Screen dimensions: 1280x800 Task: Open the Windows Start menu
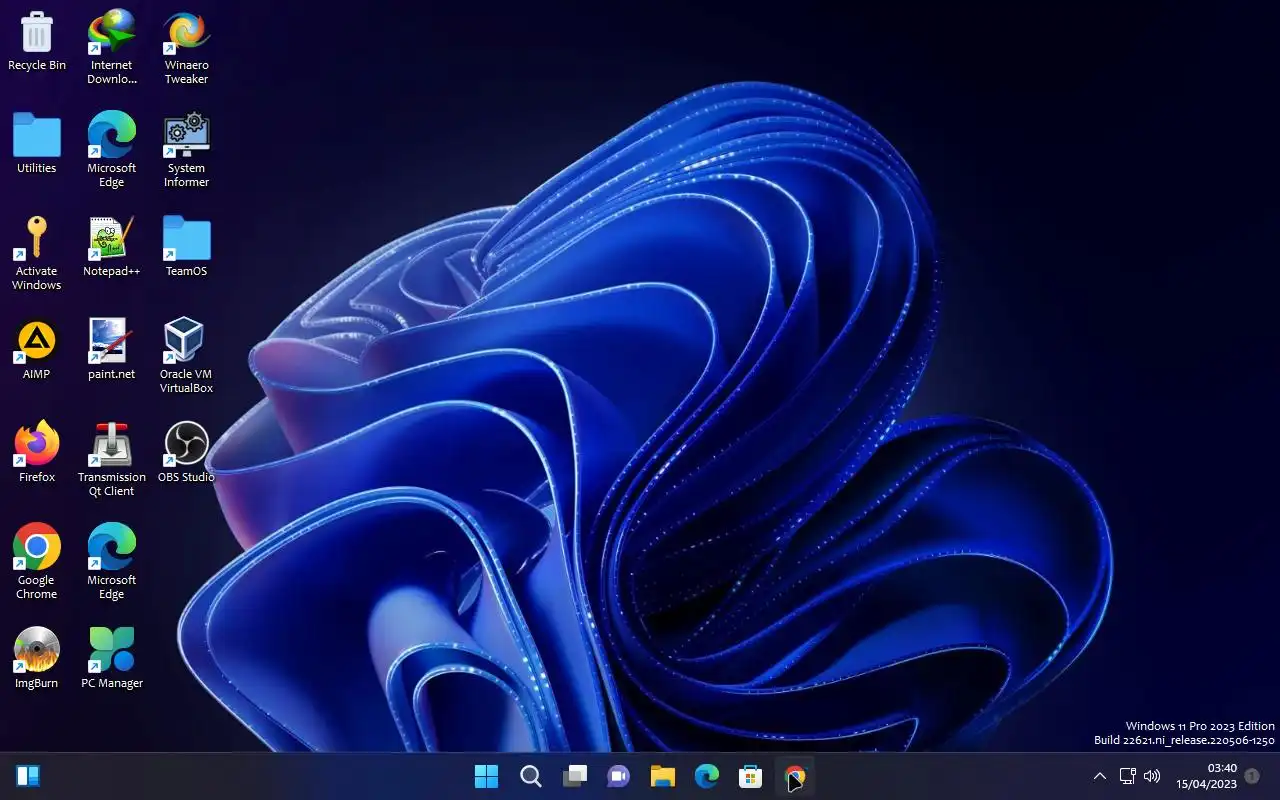pyautogui.click(x=487, y=776)
